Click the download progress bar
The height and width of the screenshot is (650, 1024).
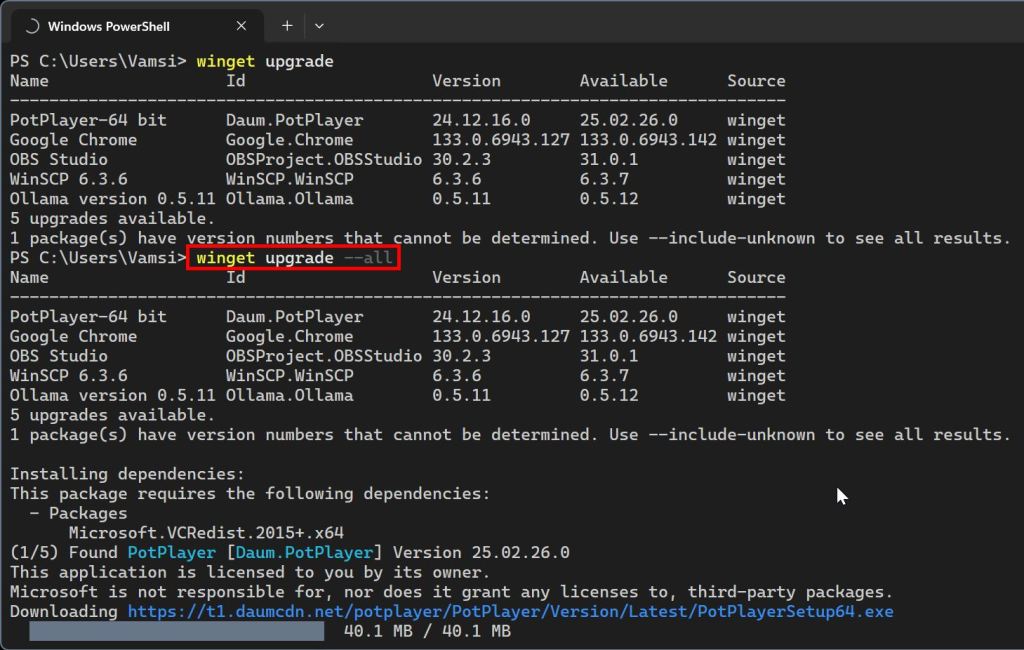[176, 631]
